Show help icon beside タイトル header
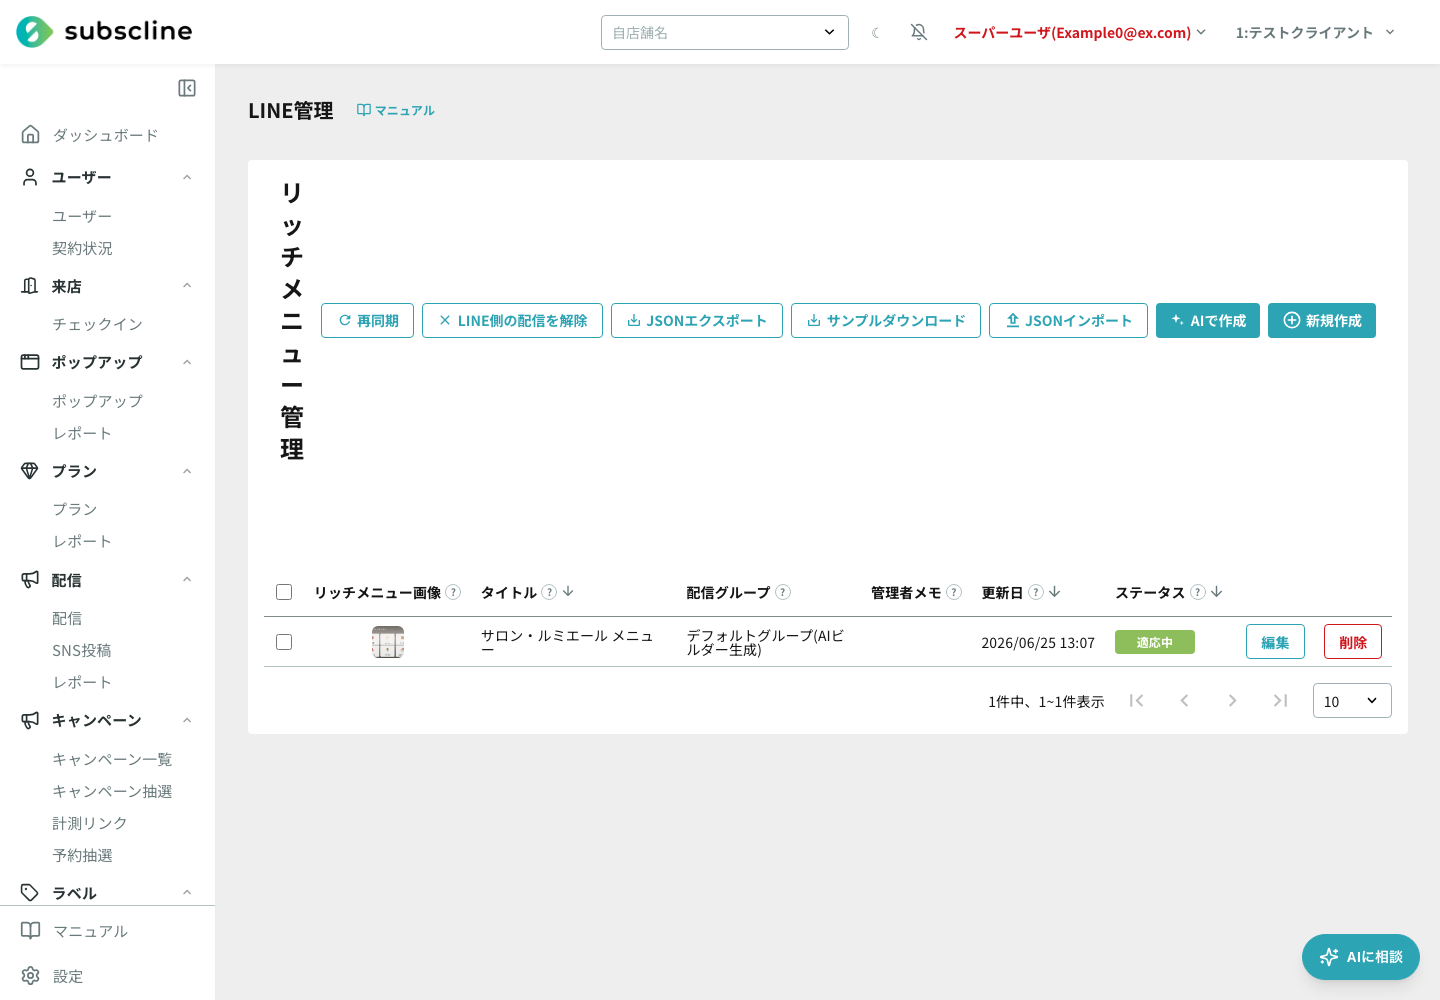The height and width of the screenshot is (1000, 1440). point(549,592)
